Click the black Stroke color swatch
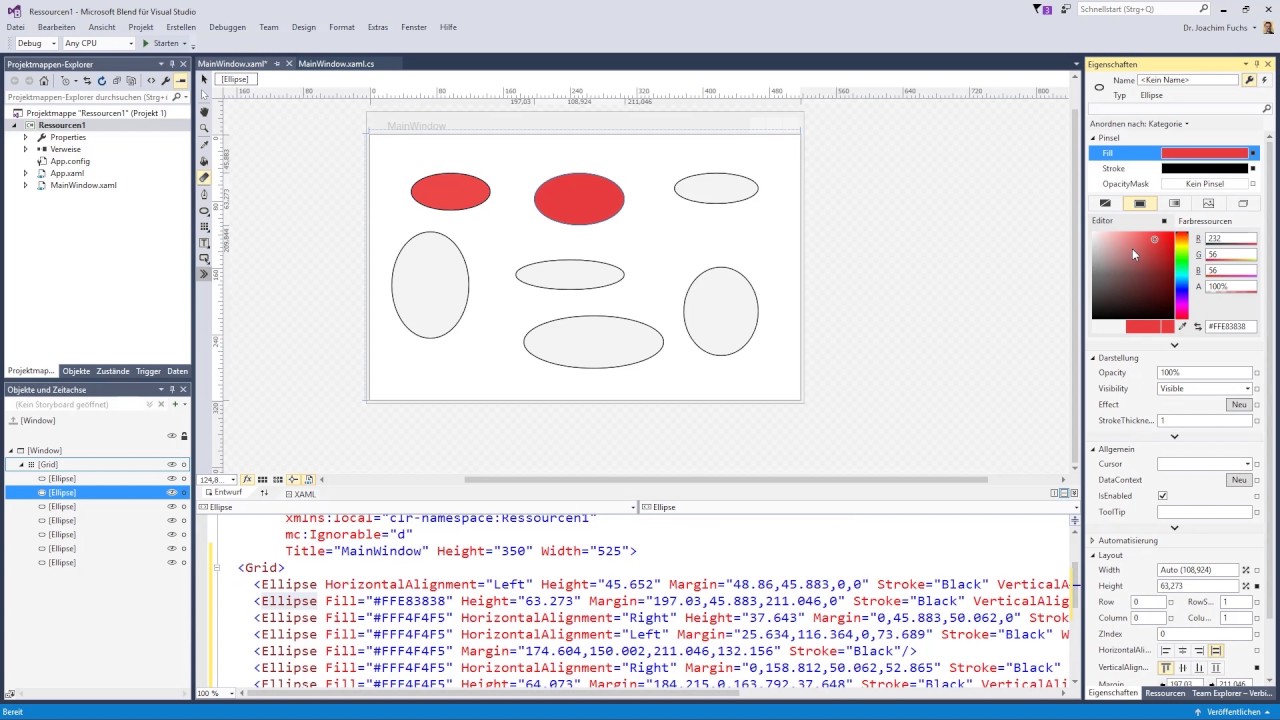 [1205, 169]
